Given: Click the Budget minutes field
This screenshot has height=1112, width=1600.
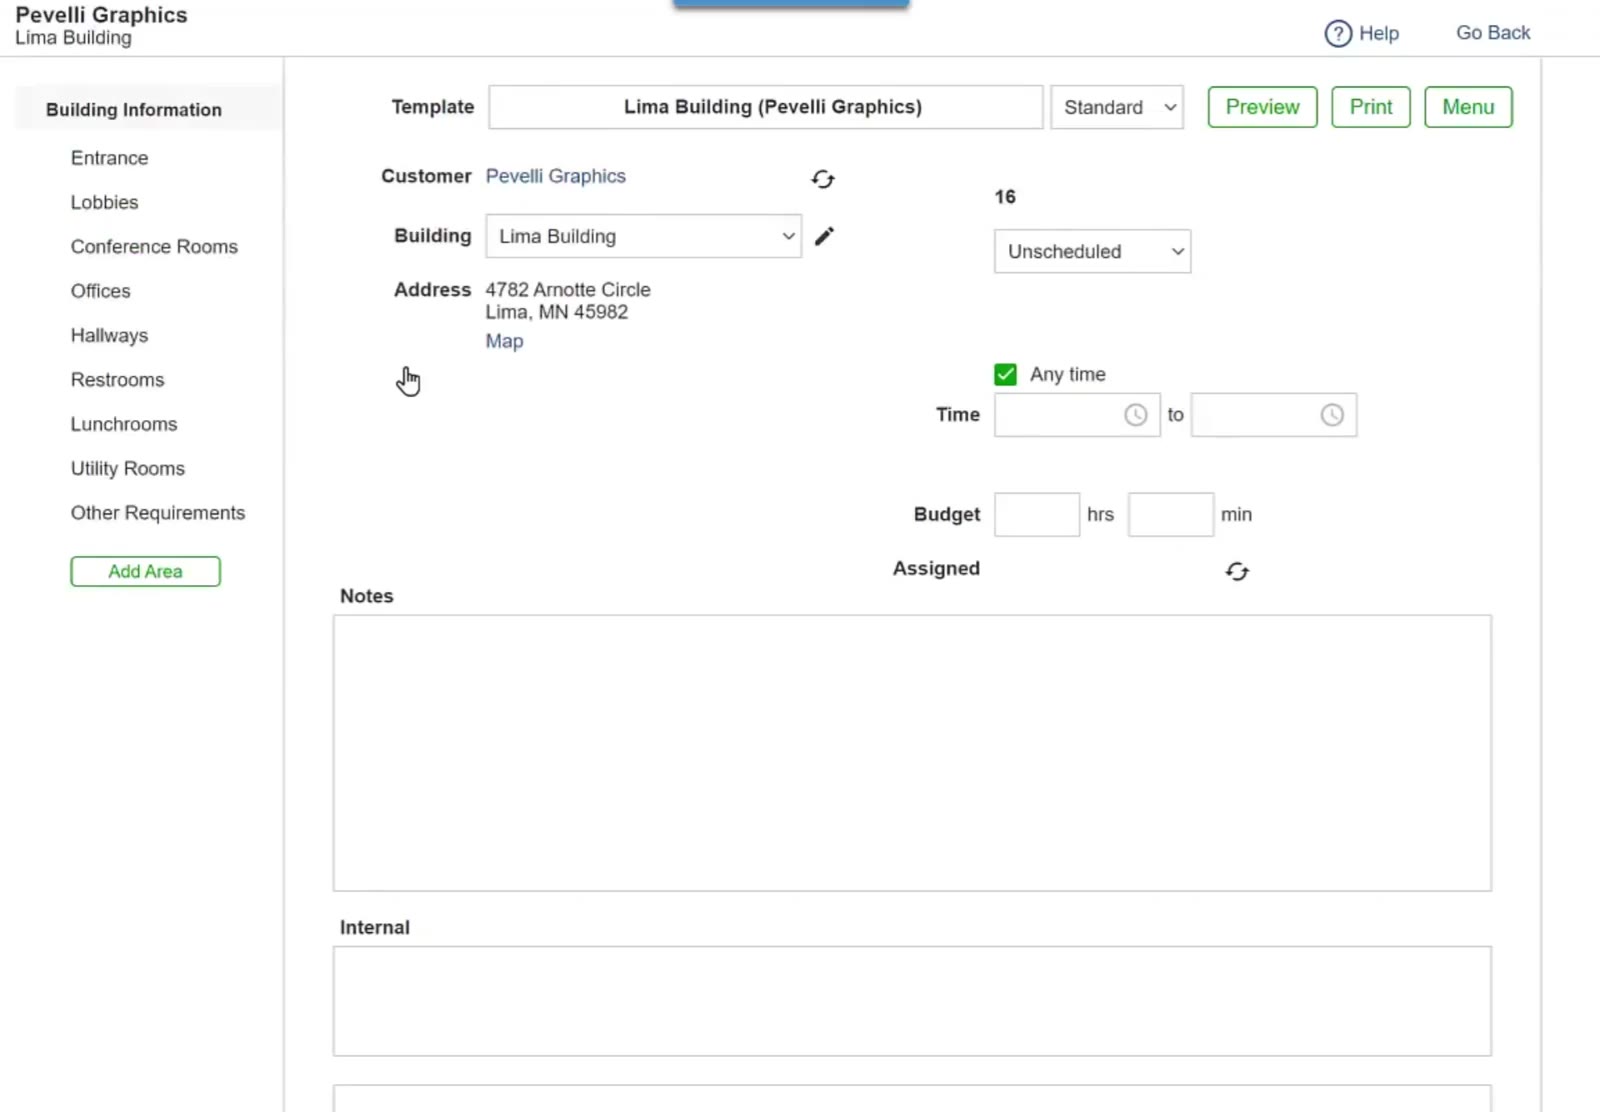Looking at the screenshot, I should tap(1171, 514).
